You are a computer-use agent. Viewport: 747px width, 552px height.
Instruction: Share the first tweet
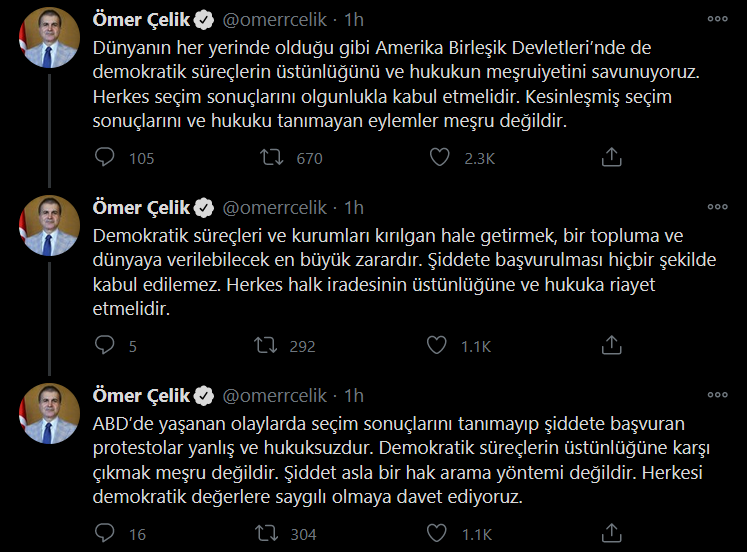pyautogui.click(x=610, y=157)
